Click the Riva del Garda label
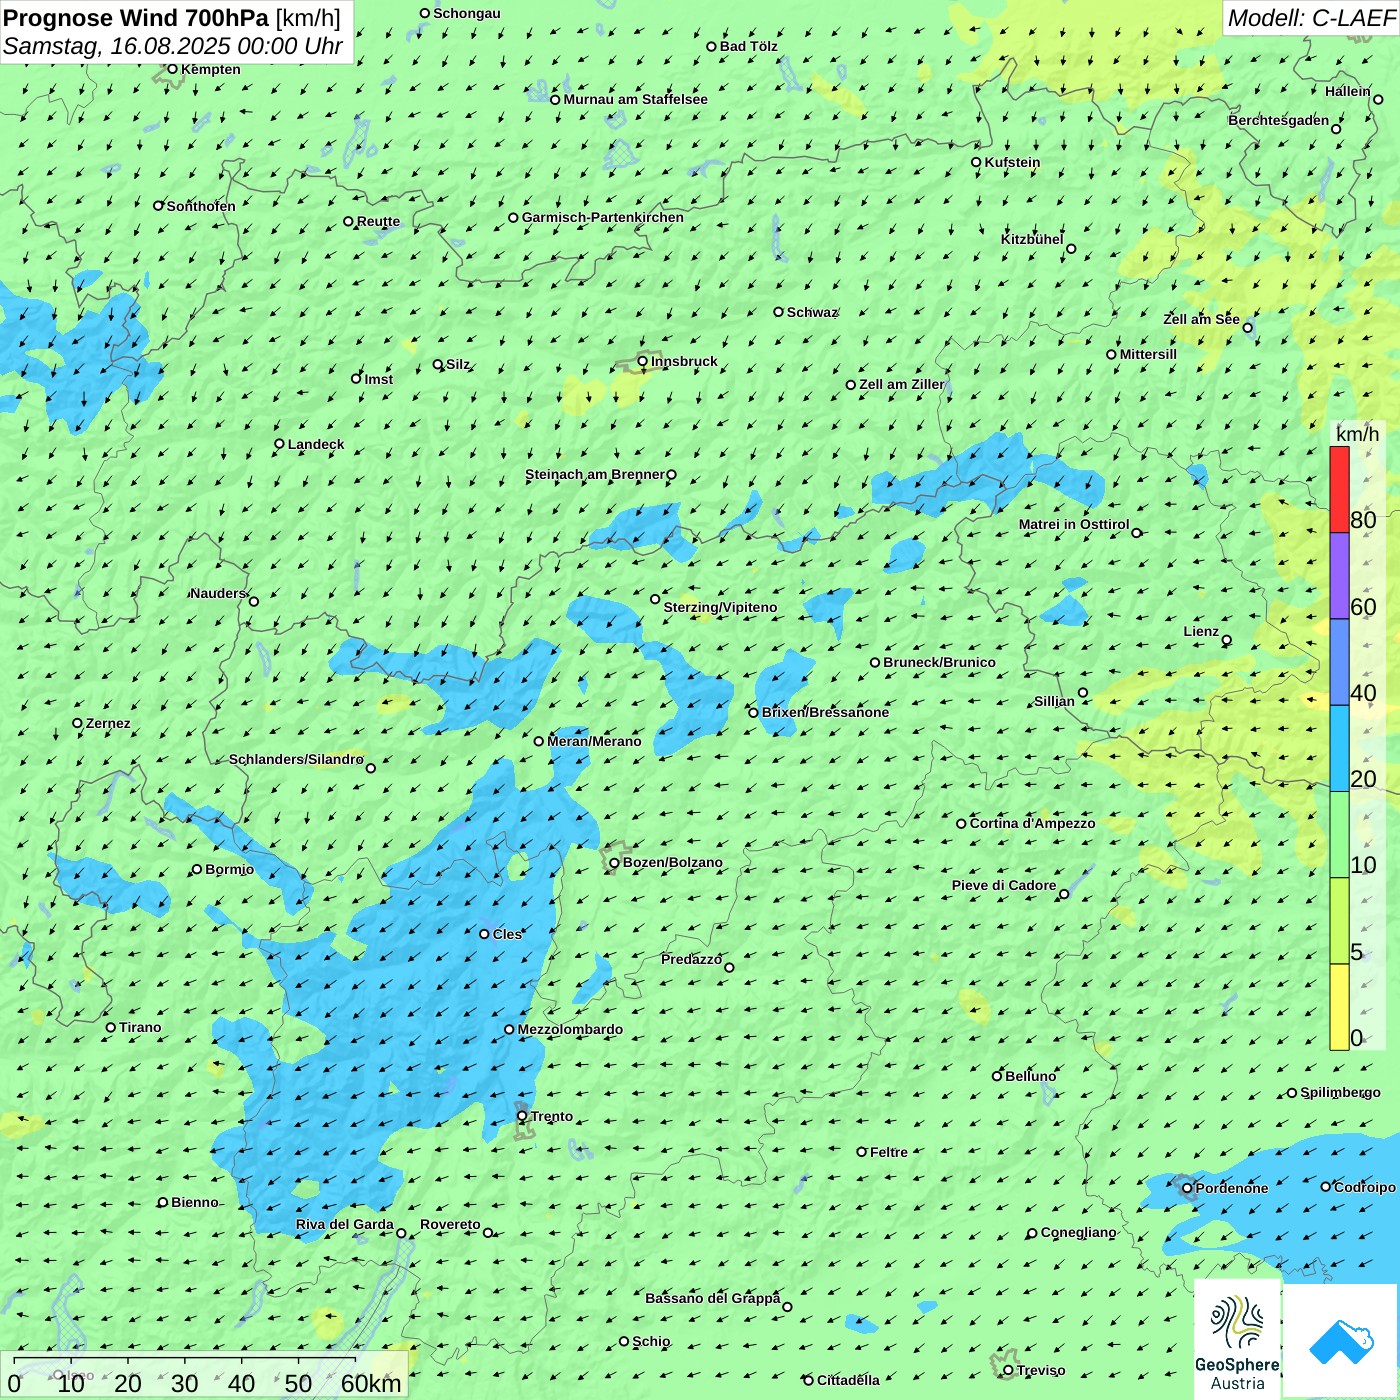Image resolution: width=1400 pixels, height=1400 pixels. (x=345, y=1224)
